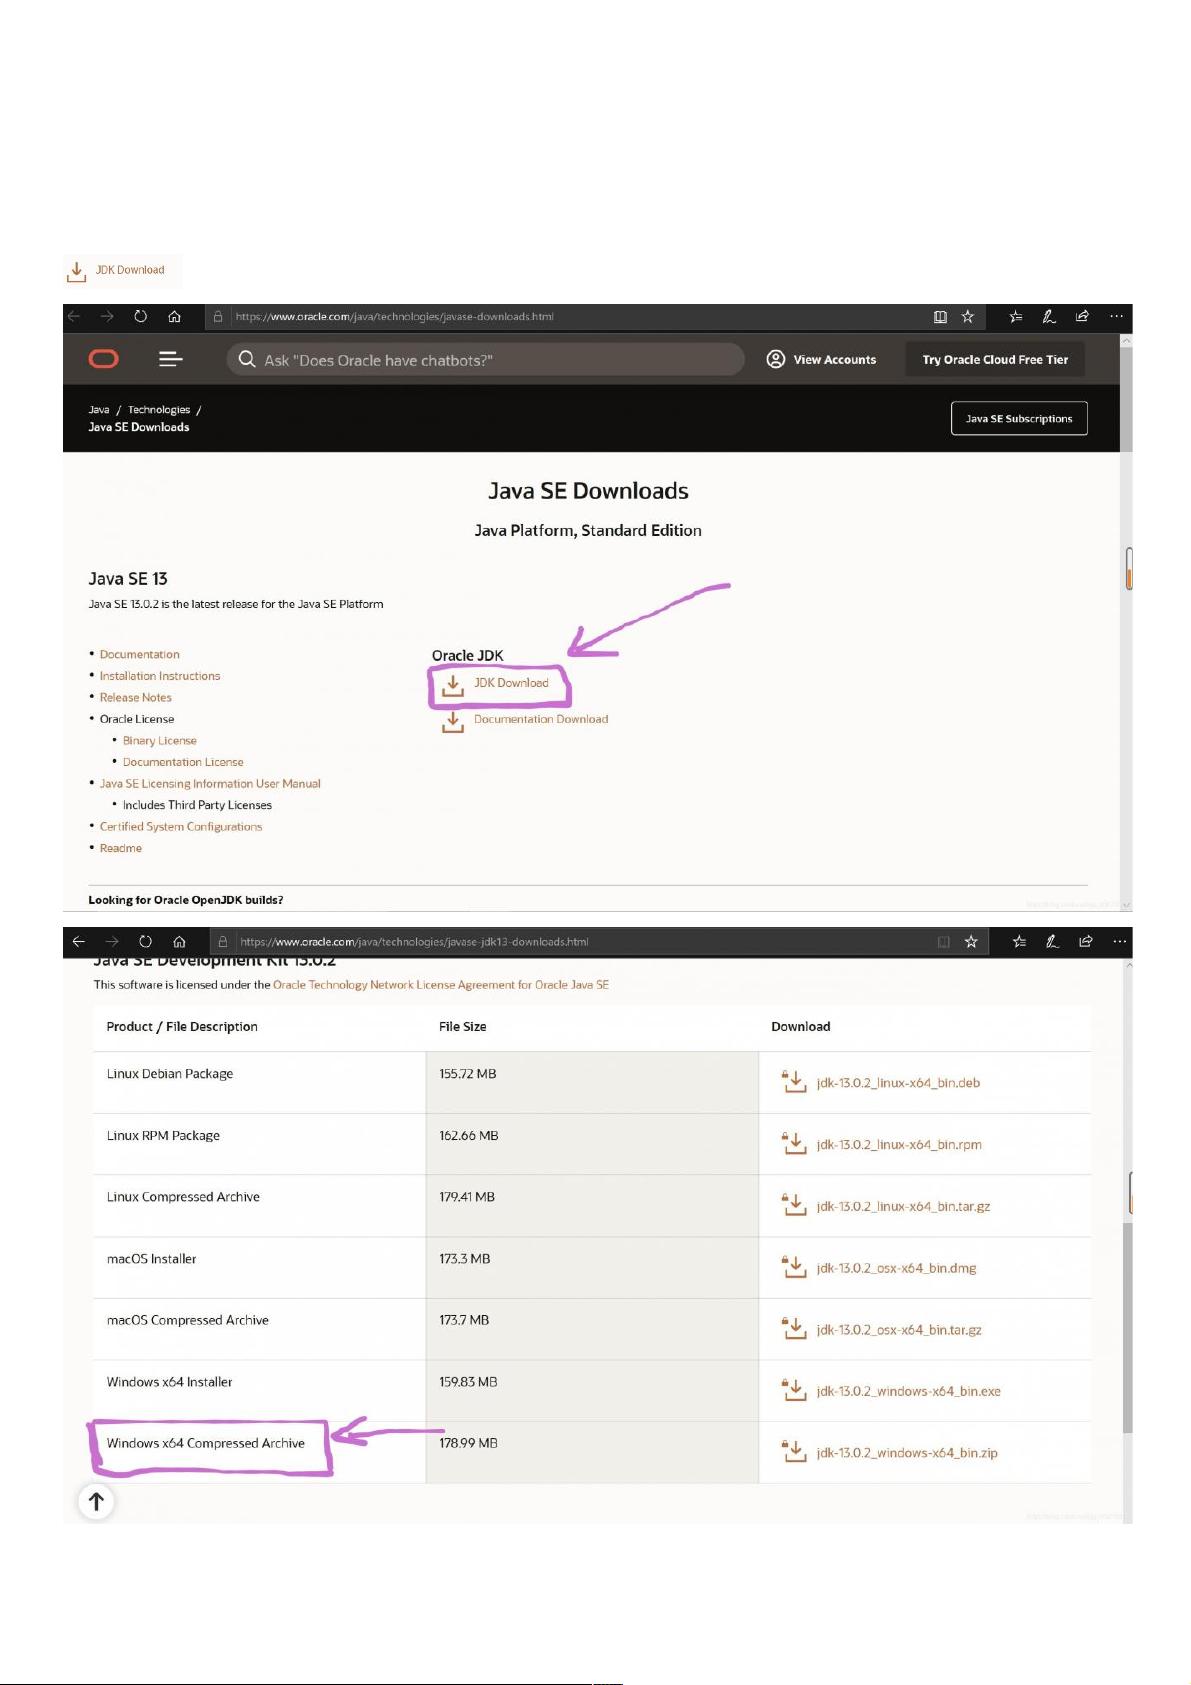Select Technologies in the breadcrumb
The image size is (1191, 1685).
[x=158, y=410]
